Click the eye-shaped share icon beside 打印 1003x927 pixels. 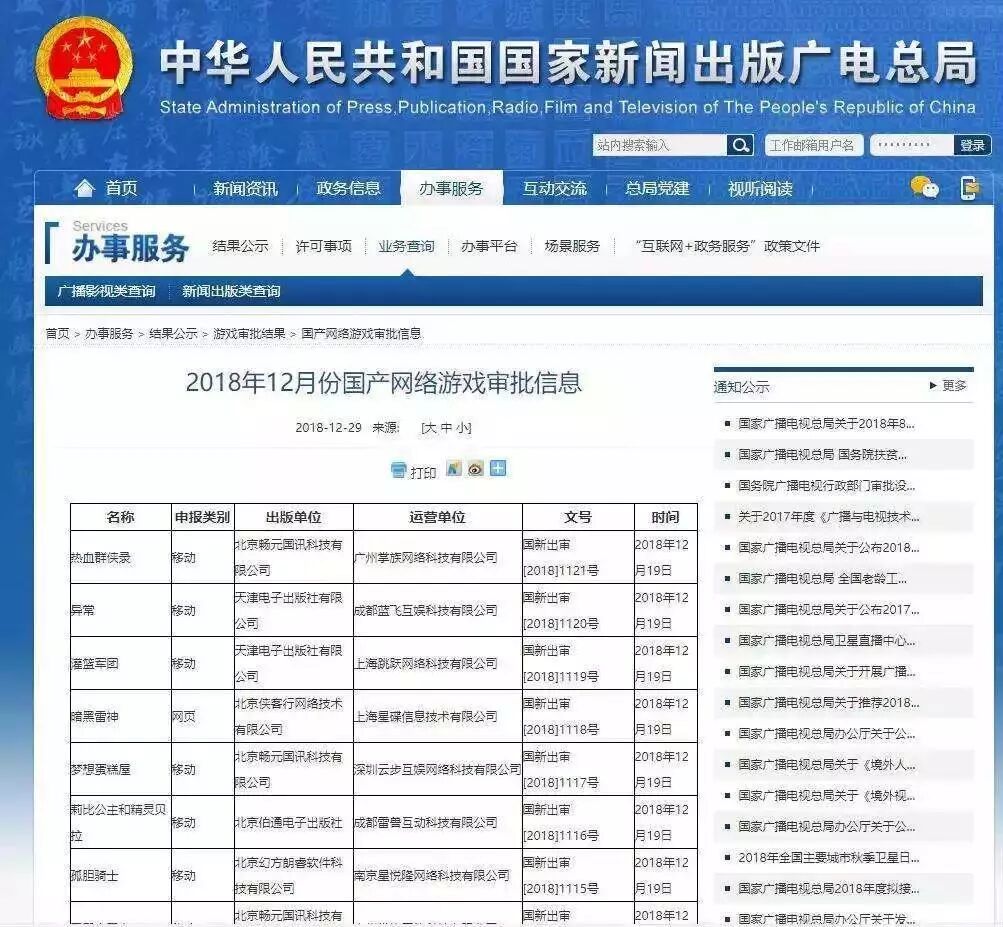(x=474, y=469)
